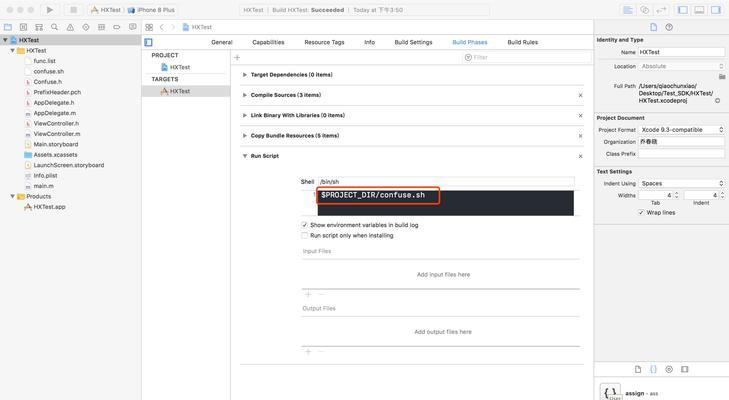Click the build phases Filter field
729x400 pixels.
point(527,57)
